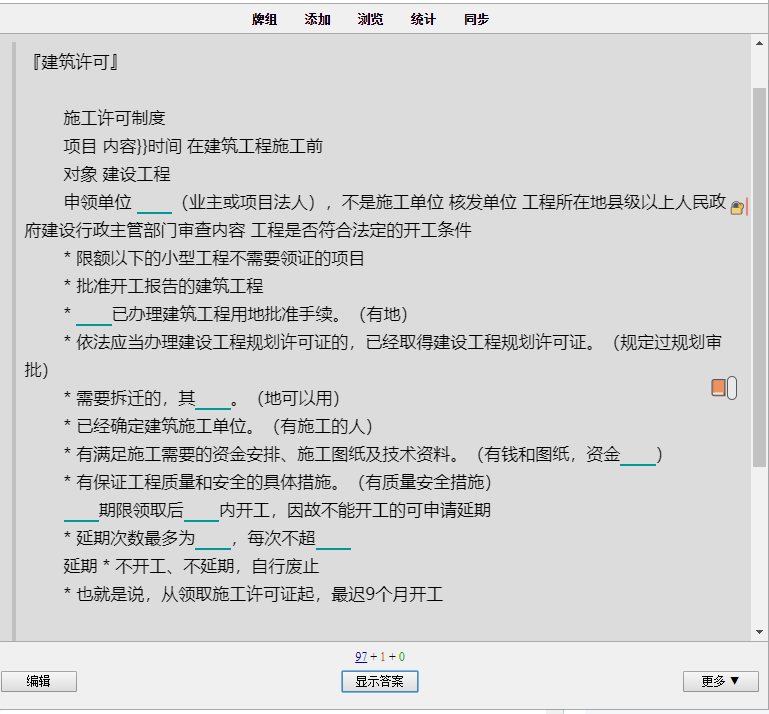Open the 牌组 (Decks) menu item
769x714 pixels.
[264, 19]
